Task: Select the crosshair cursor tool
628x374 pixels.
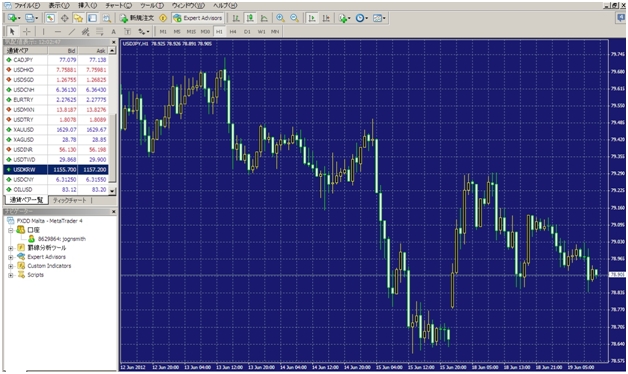Action: click(x=26, y=32)
